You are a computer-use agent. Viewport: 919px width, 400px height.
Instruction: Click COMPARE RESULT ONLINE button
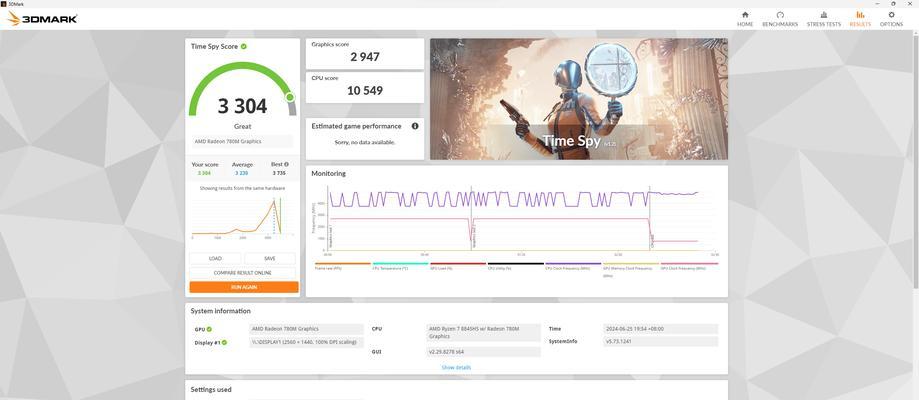pyautogui.click(x=243, y=273)
